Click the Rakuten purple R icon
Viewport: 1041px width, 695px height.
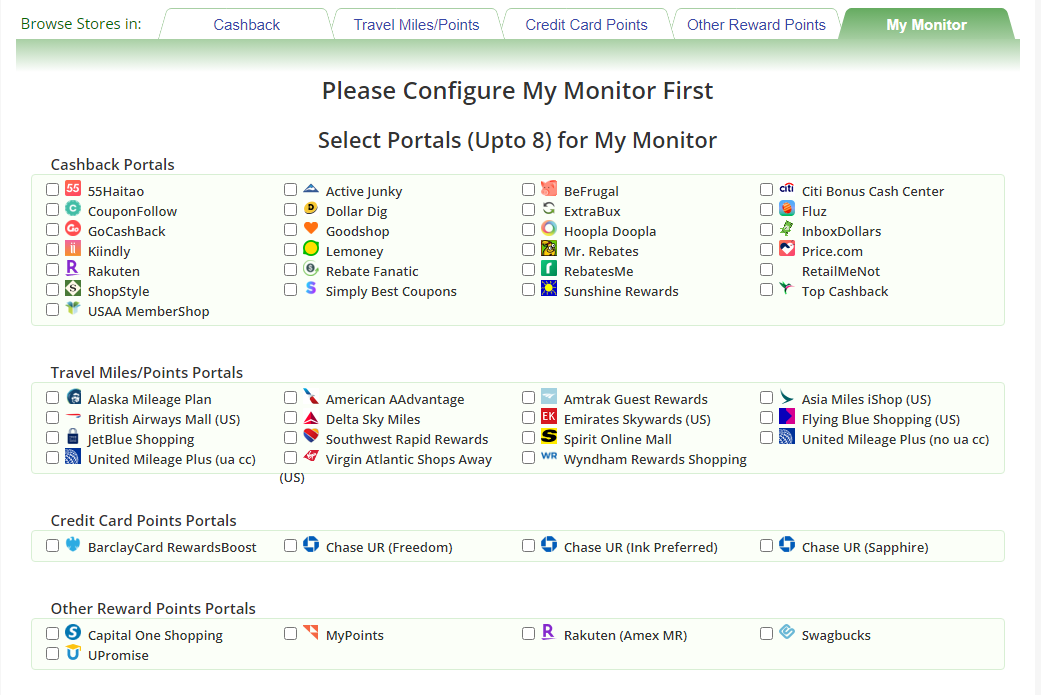[73, 269]
